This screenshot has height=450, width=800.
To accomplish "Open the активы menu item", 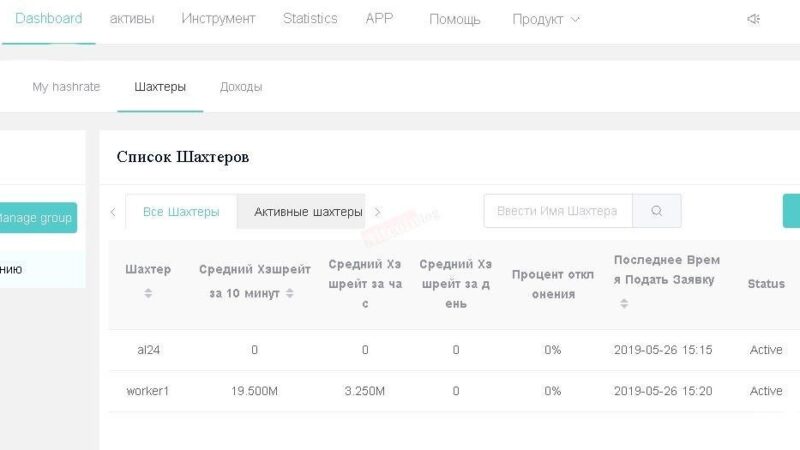I will (x=132, y=19).
